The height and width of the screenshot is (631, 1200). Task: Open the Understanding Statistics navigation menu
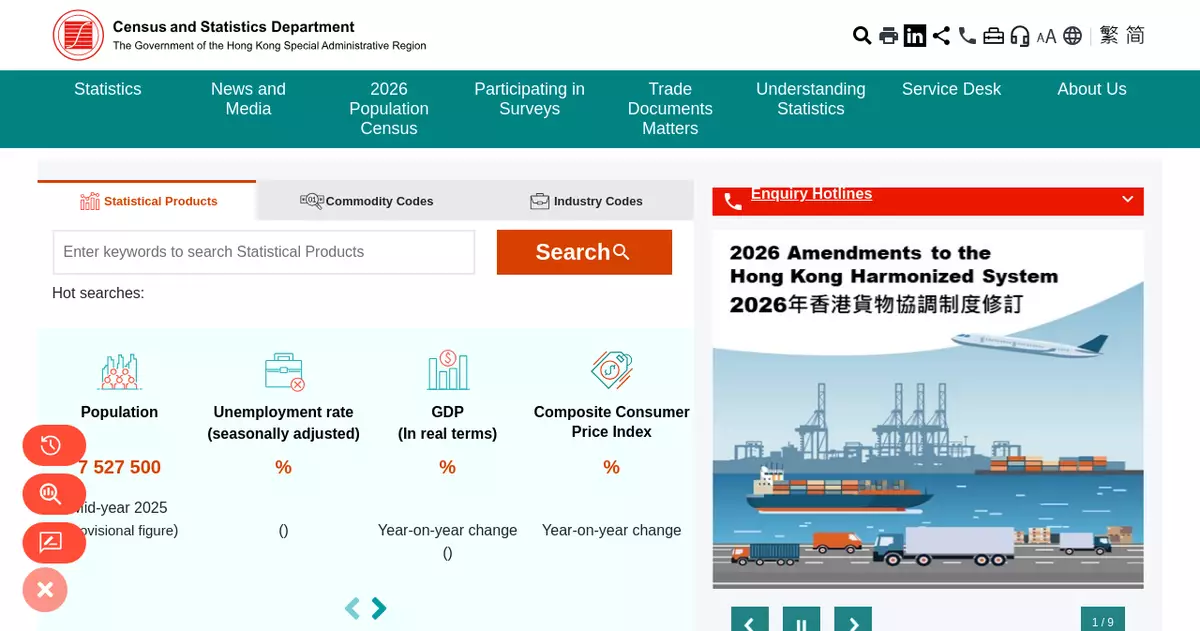coord(811,99)
